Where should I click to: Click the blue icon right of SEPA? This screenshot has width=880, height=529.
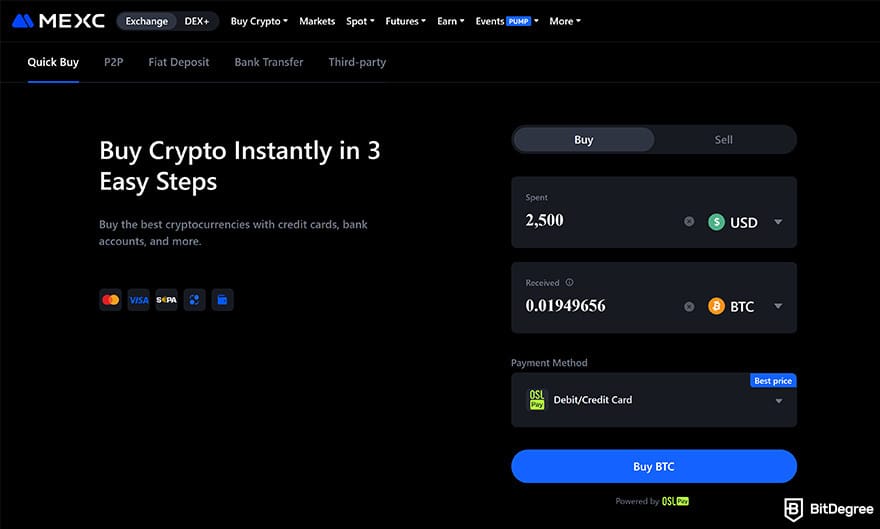click(x=194, y=300)
